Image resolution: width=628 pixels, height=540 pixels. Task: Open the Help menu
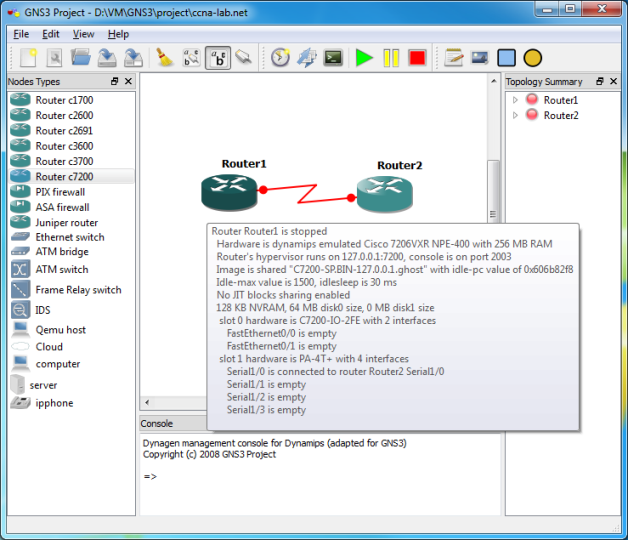click(x=118, y=34)
